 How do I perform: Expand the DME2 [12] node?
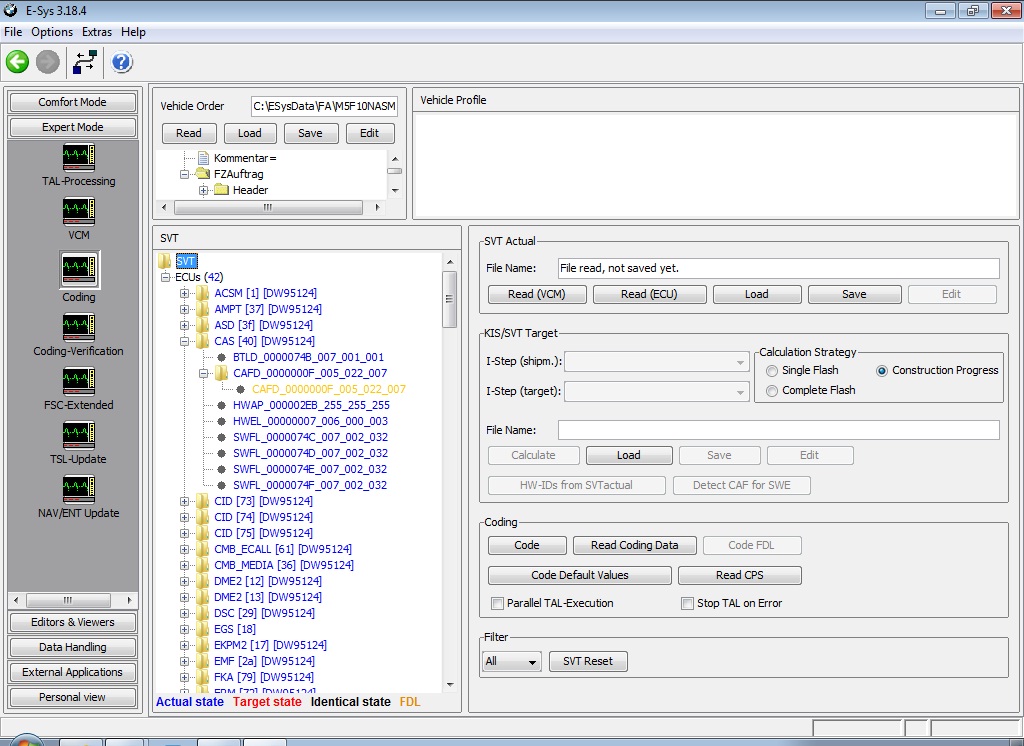pos(184,581)
